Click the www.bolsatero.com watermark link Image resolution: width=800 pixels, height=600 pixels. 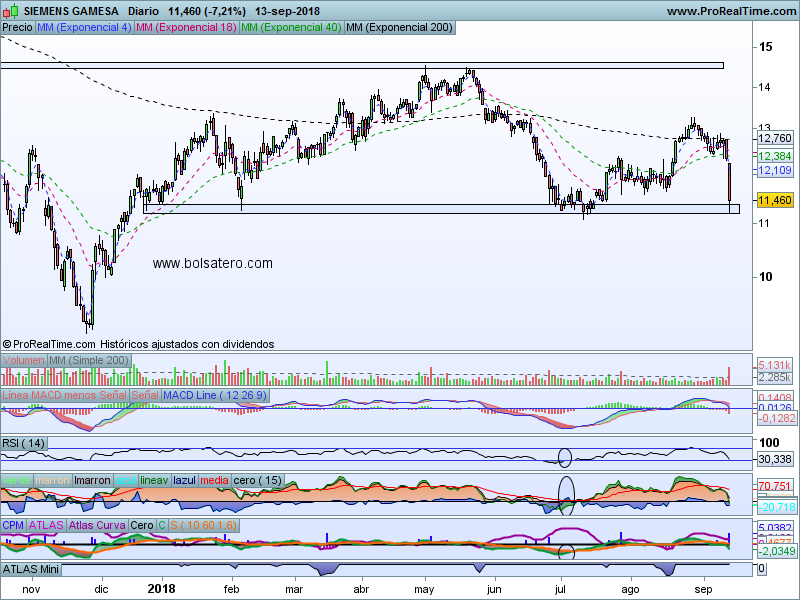[212, 263]
